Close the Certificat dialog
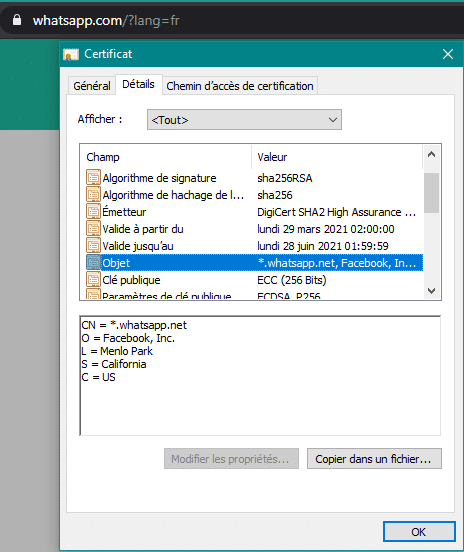This screenshot has width=464, height=552. pyautogui.click(x=448, y=54)
